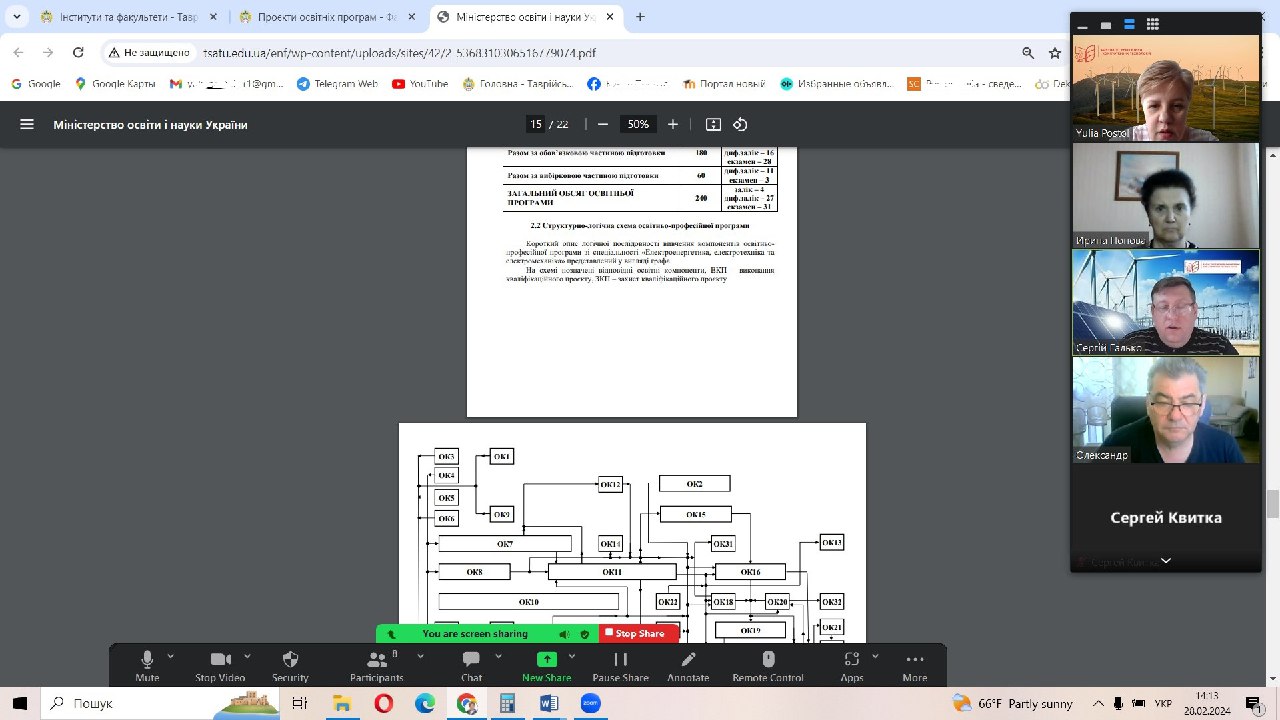Viewport: 1280px width, 720px height.
Task: Expand the audio options arrow beside Mute
Action: point(170,657)
